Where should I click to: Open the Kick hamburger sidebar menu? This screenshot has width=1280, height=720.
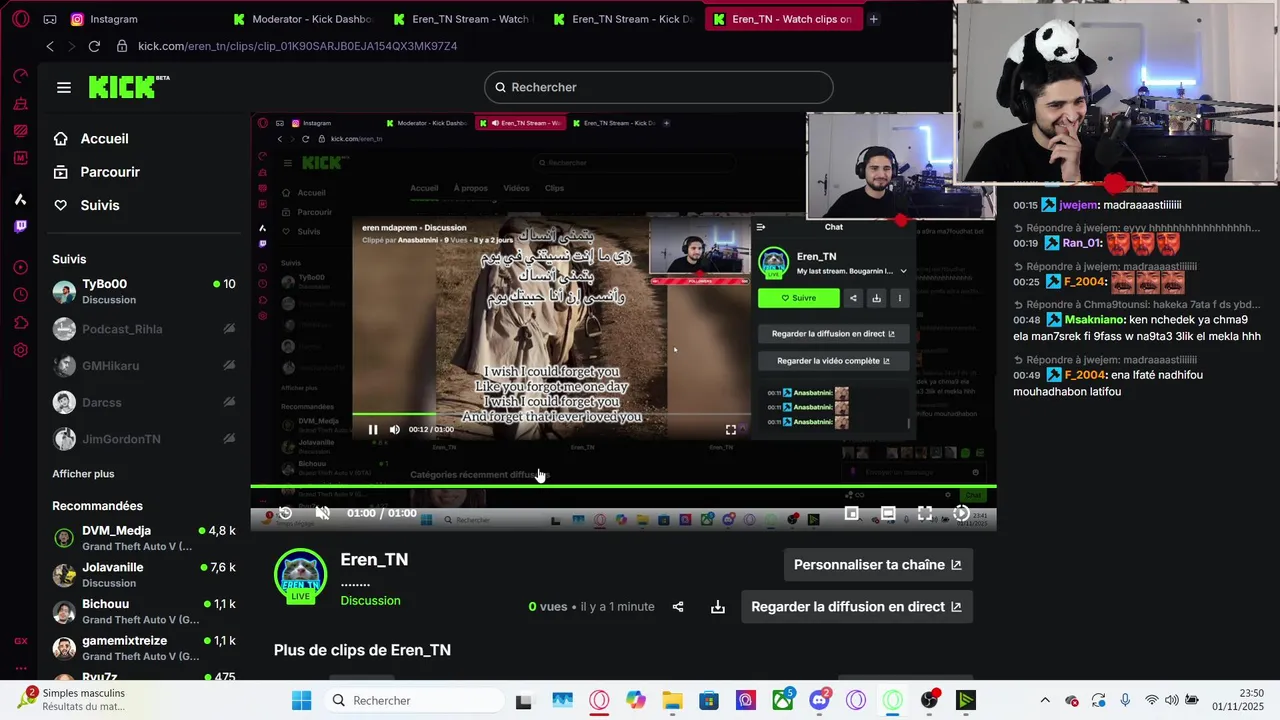pos(64,88)
